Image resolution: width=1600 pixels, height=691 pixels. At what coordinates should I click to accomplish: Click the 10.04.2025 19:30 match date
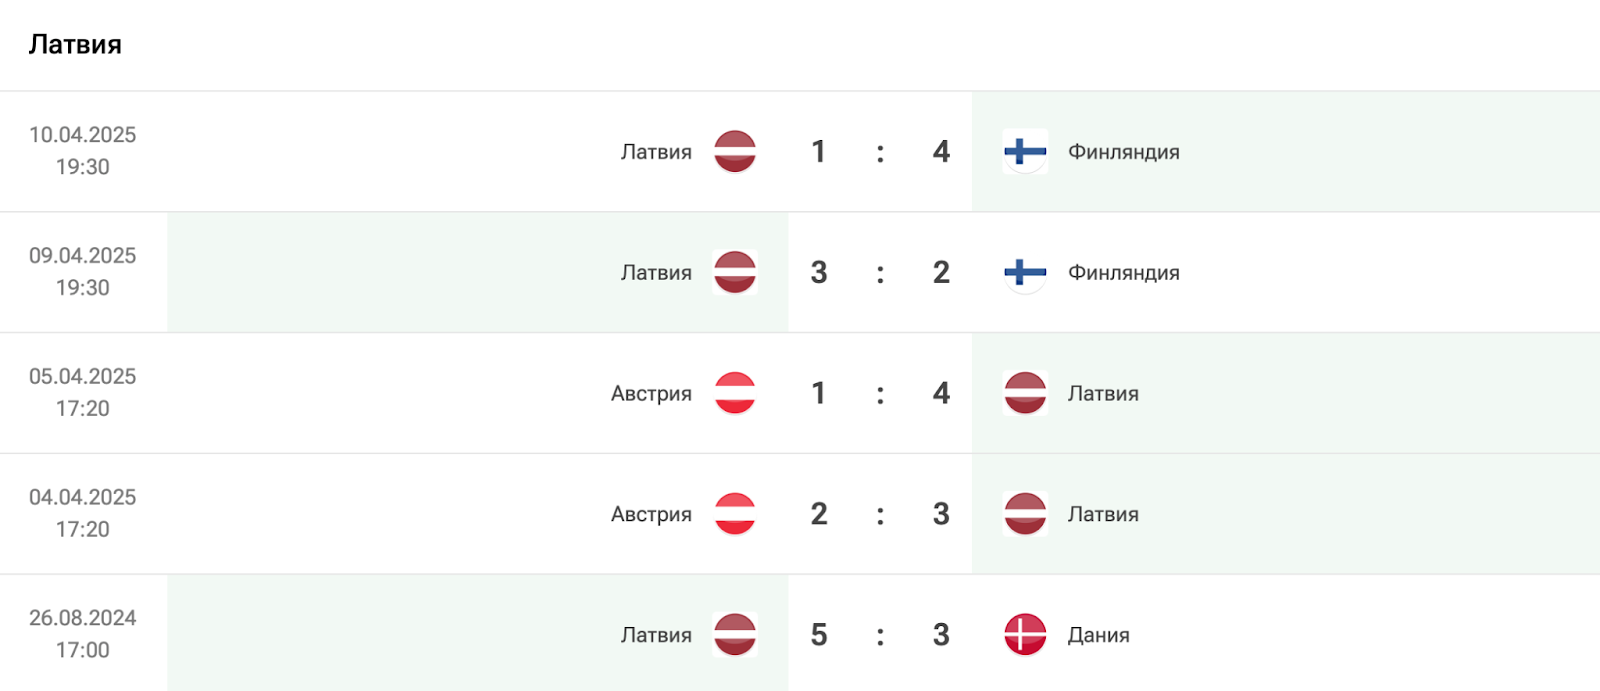(82, 151)
